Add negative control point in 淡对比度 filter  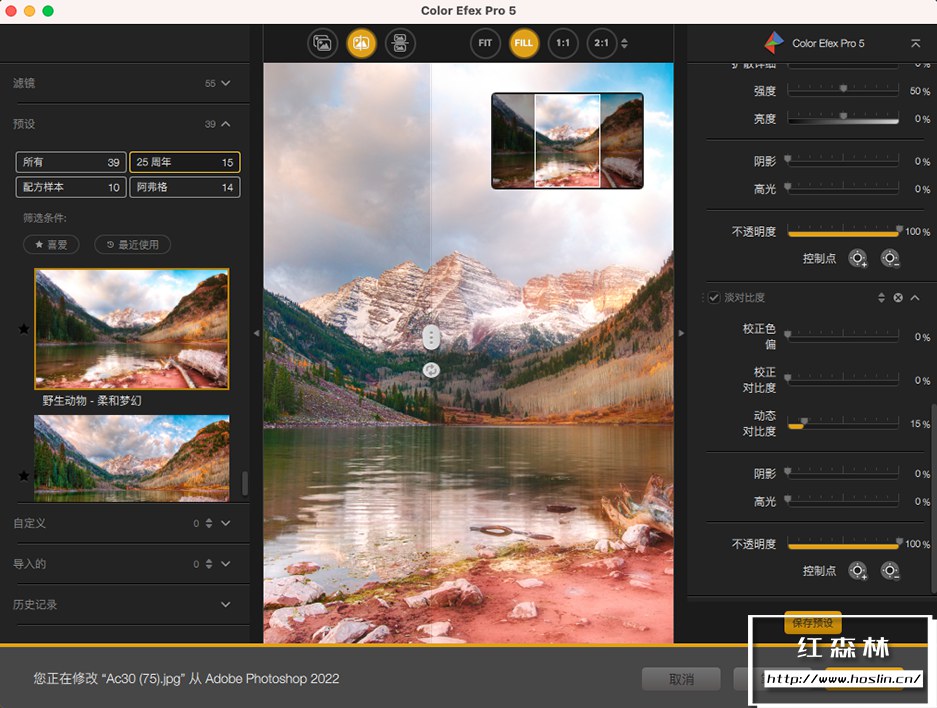click(890, 571)
